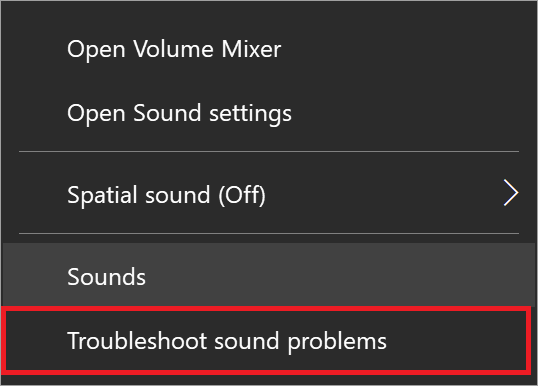The width and height of the screenshot is (538, 386).
Task: Open the Spatial sound flyout with the chevron
Action: click(x=511, y=193)
